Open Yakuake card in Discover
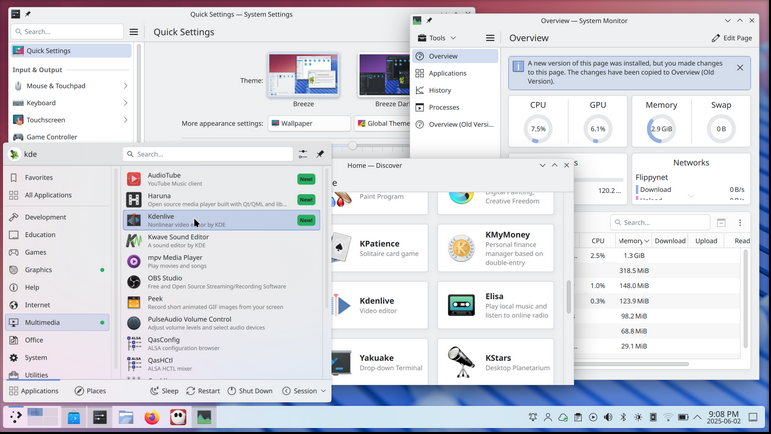 380,362
